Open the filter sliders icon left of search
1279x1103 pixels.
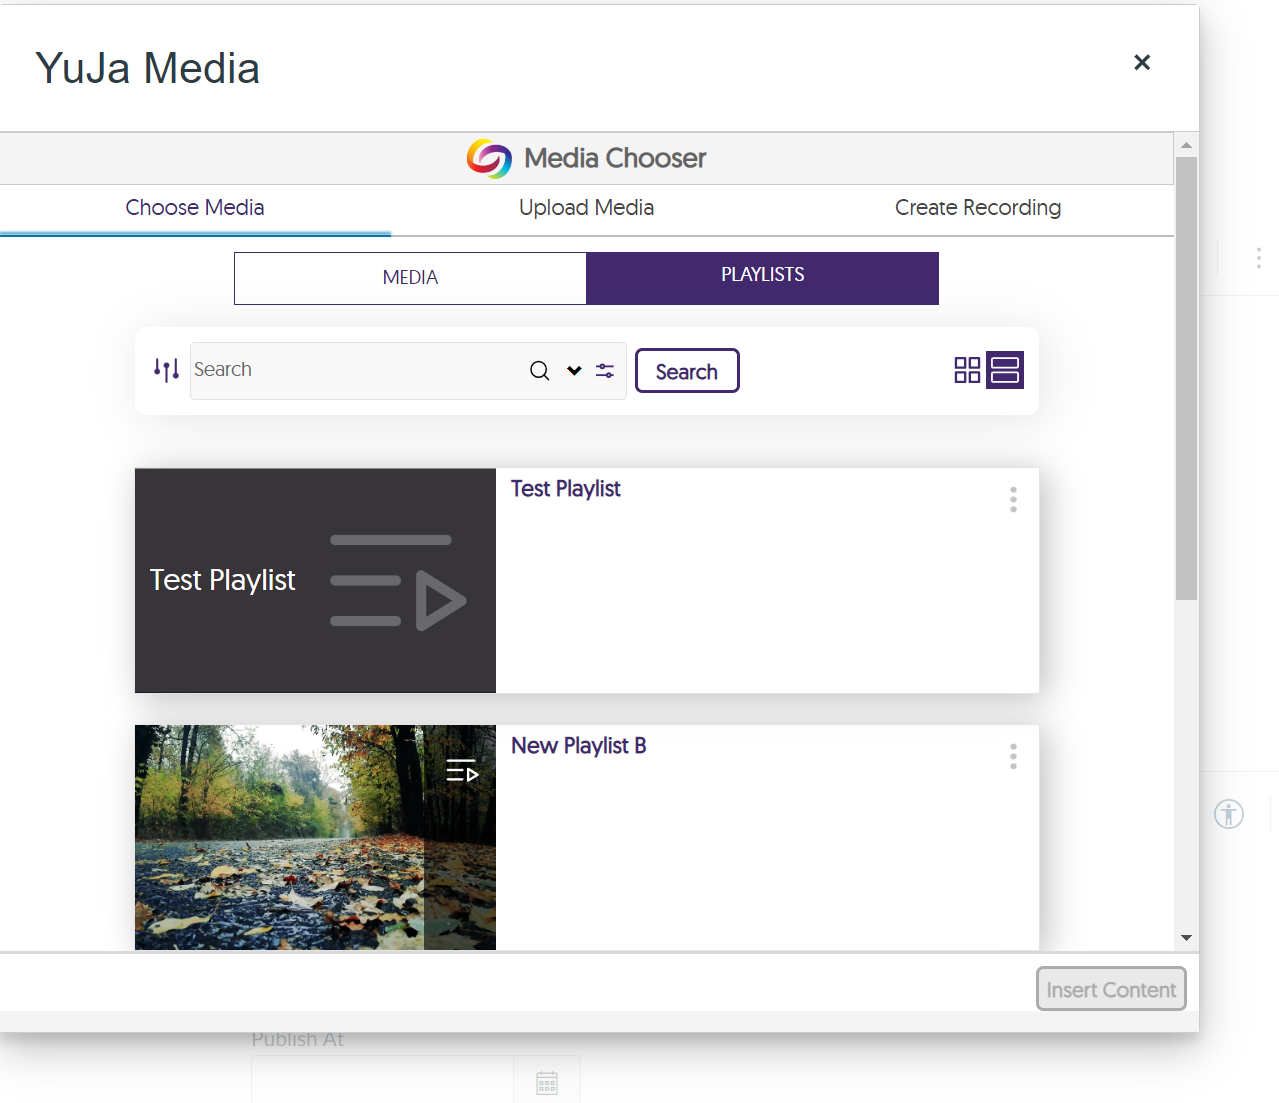pos(166,370)
